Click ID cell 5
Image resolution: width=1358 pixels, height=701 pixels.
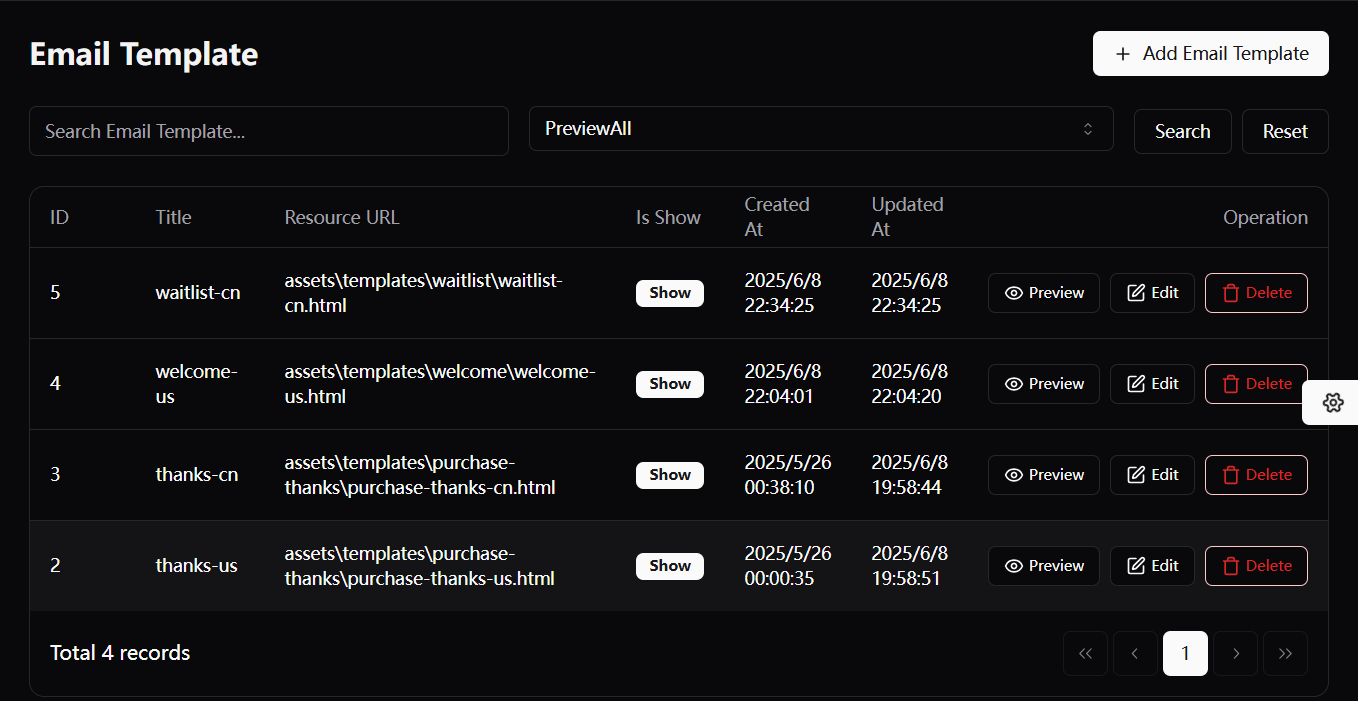55,293
